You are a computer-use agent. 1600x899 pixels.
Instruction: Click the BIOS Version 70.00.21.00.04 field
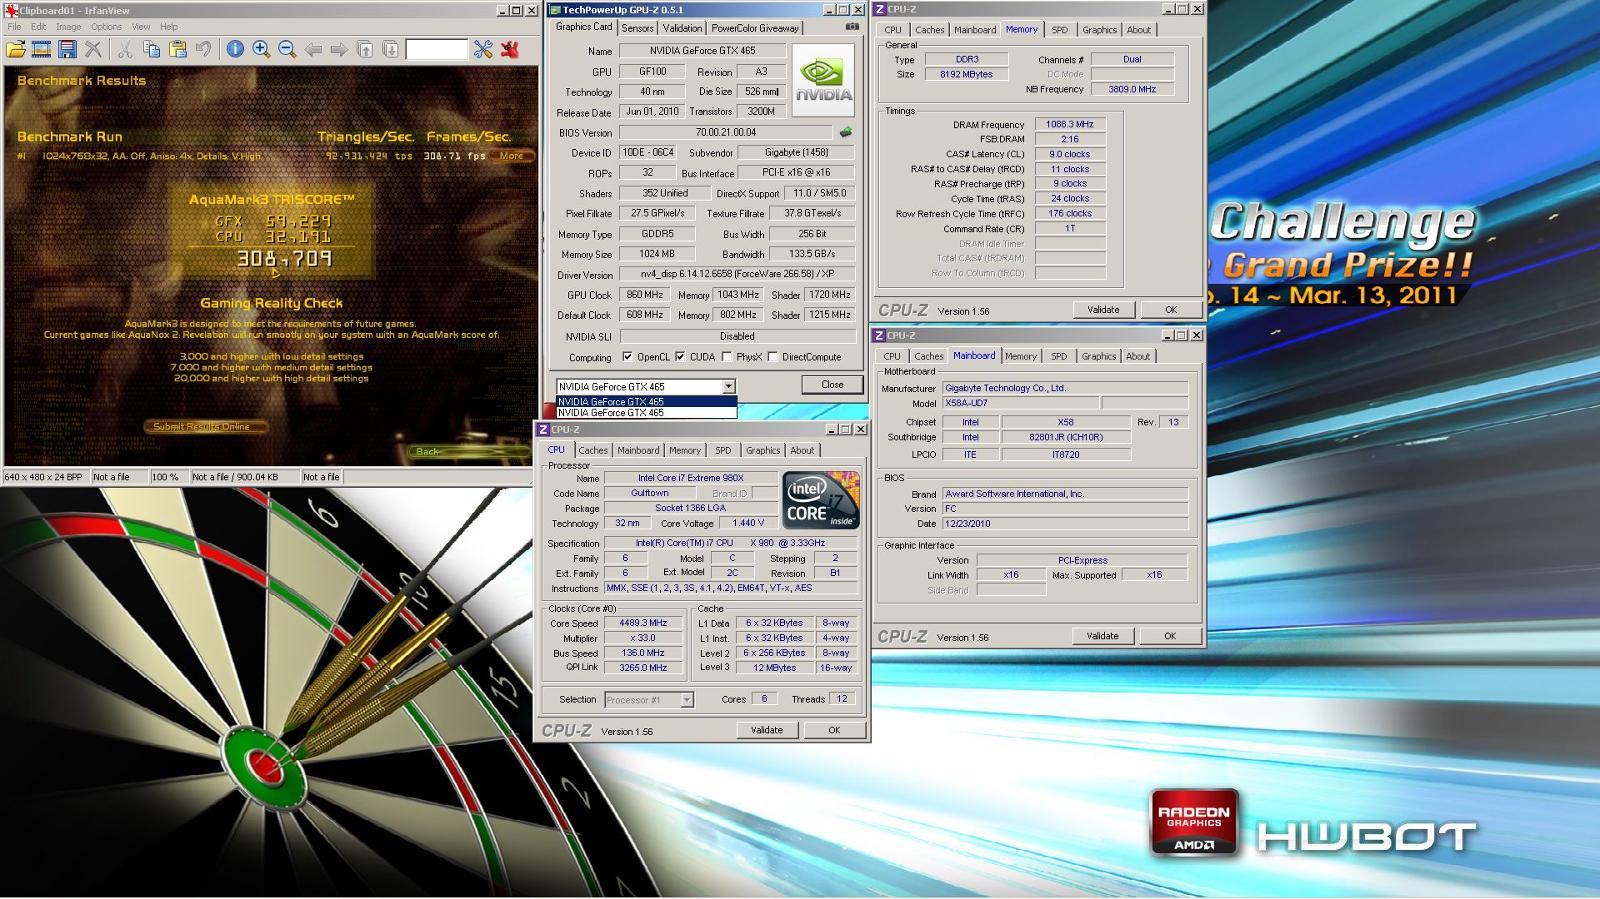[x=726, y=132]
